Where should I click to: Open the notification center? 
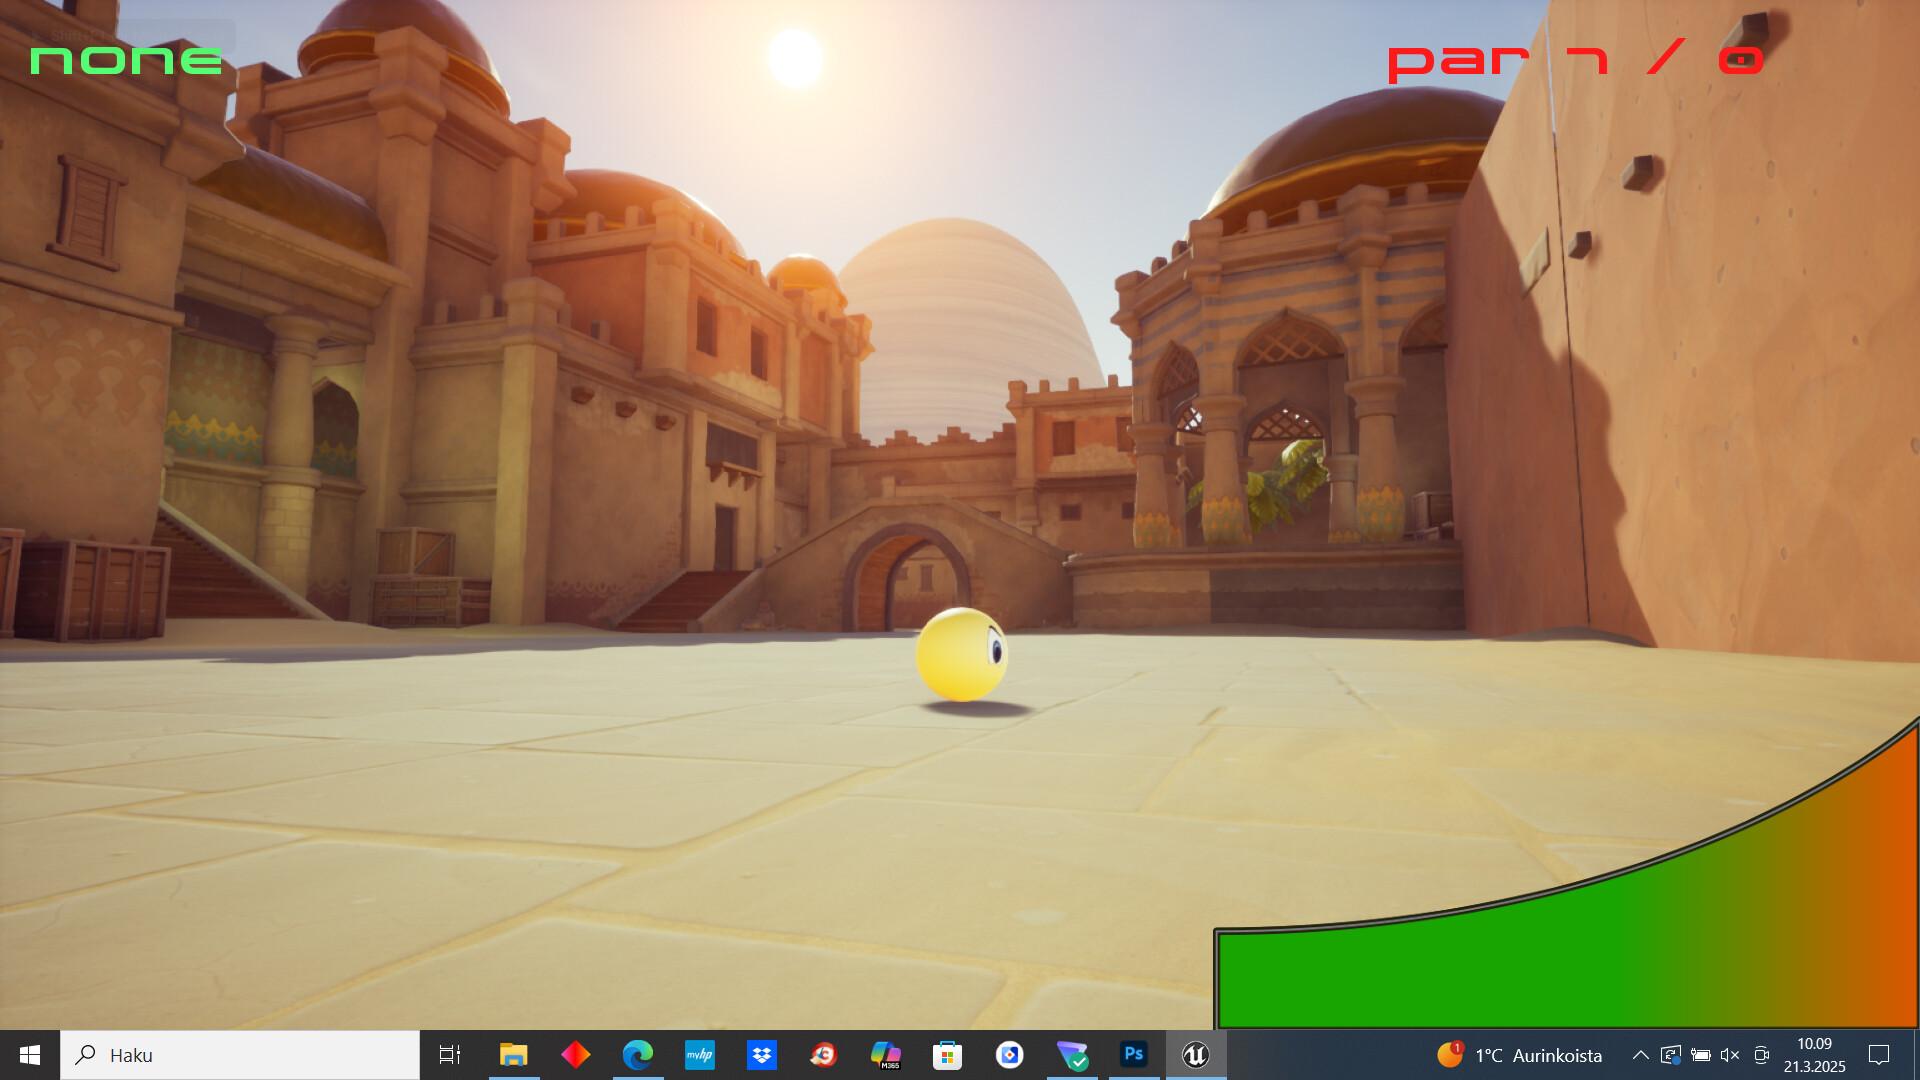[1878, 1055]
